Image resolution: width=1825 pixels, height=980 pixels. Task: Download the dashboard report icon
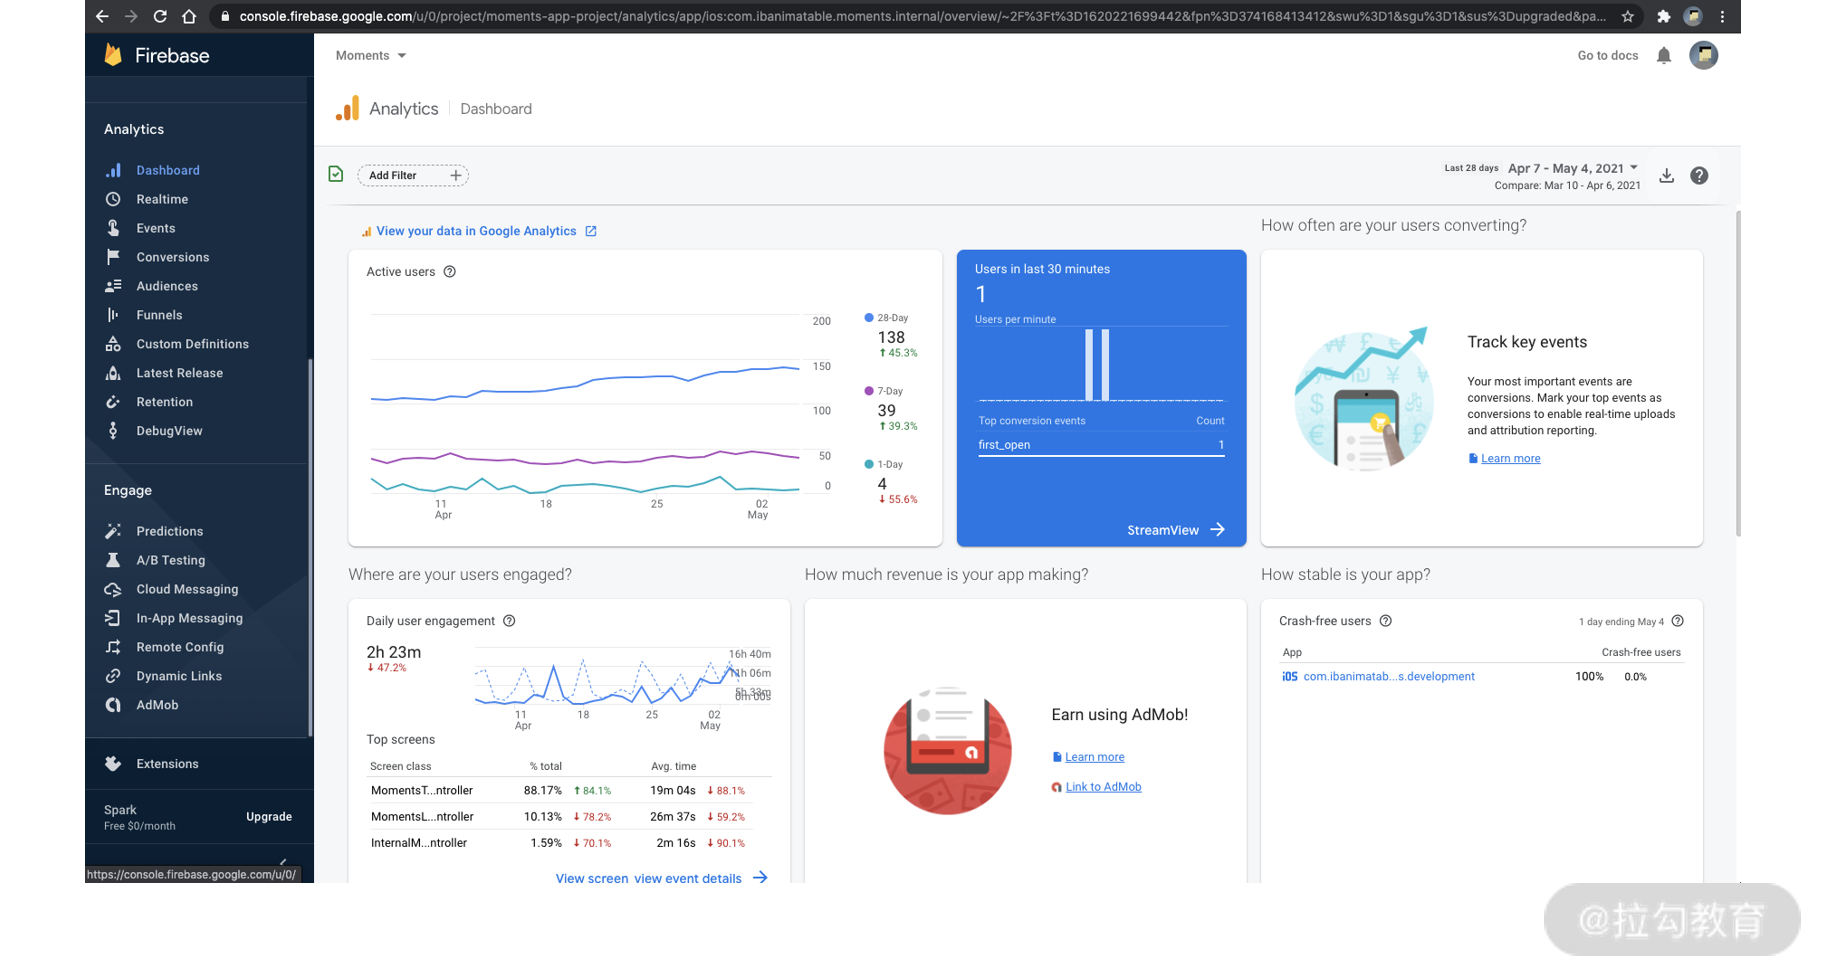tap(1666, 176)
